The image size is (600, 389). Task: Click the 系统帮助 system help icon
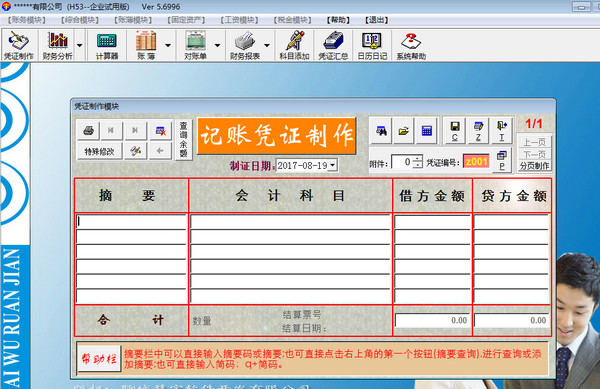(x=411, y=45)
